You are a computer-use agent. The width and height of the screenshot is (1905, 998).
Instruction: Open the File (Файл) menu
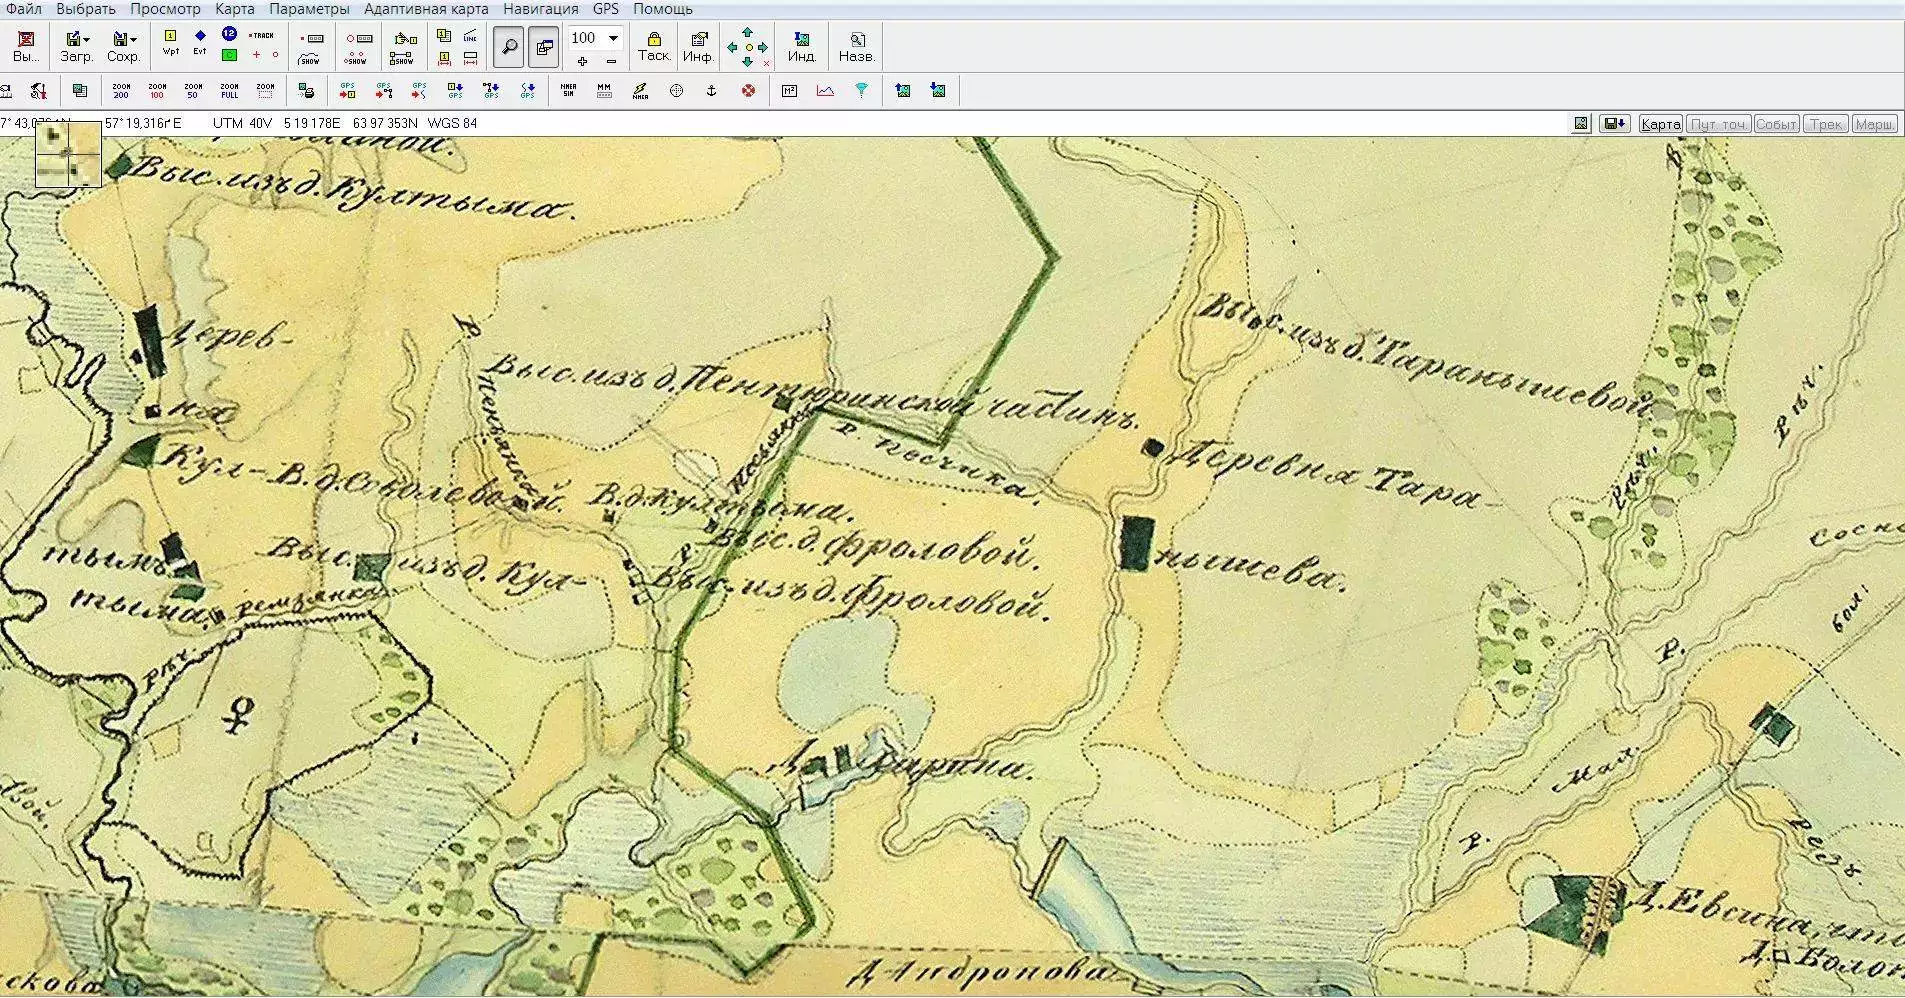(24, 9)
